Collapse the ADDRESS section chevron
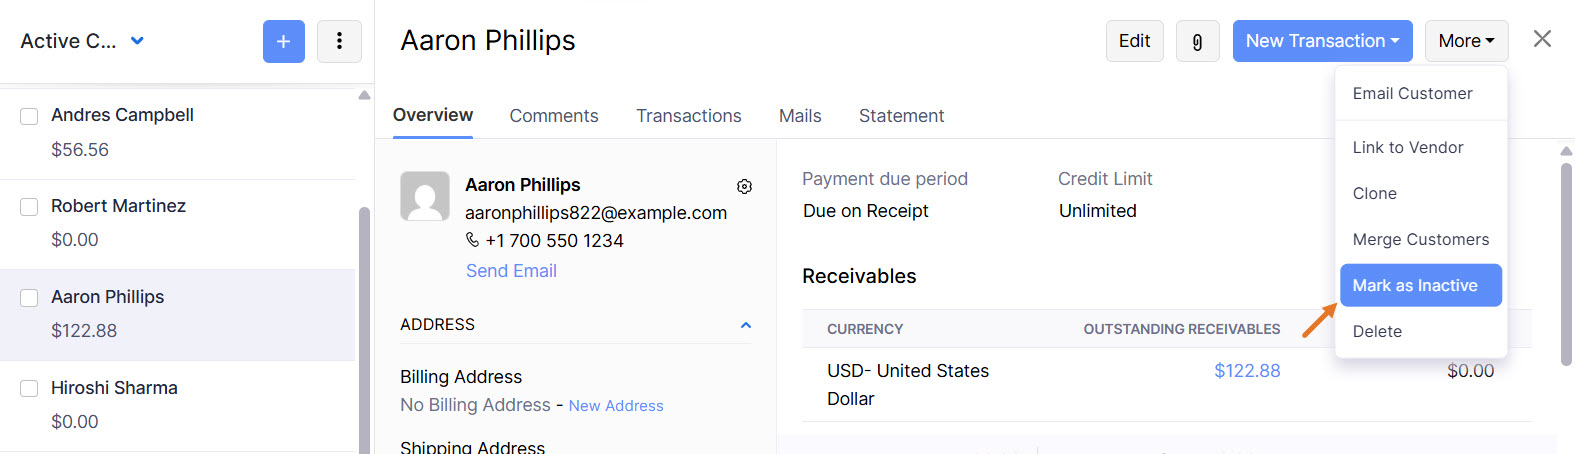 [x=745, y=325]
